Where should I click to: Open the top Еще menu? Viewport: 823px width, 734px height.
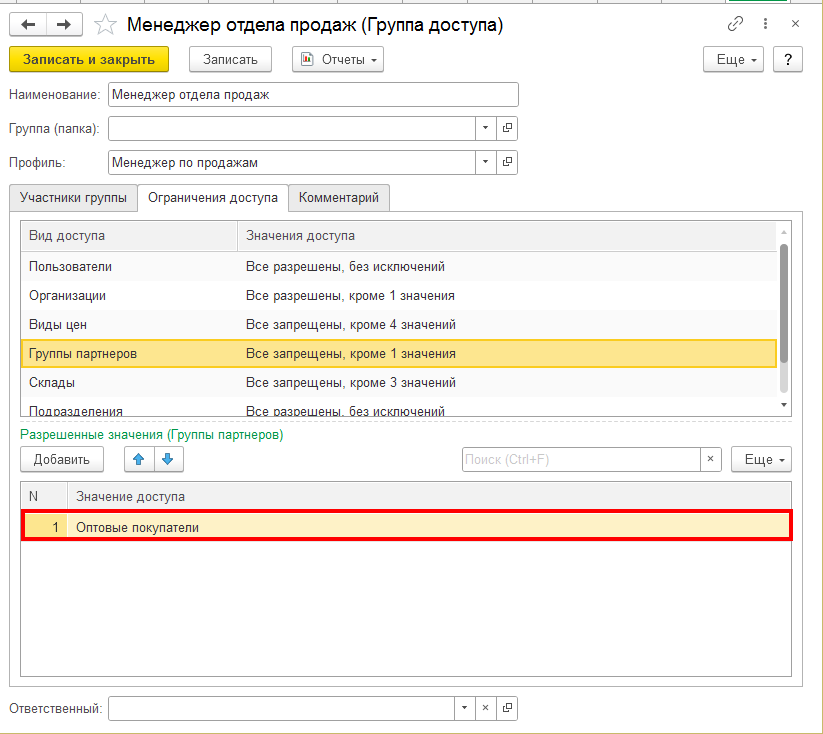(x=735, y=59)
